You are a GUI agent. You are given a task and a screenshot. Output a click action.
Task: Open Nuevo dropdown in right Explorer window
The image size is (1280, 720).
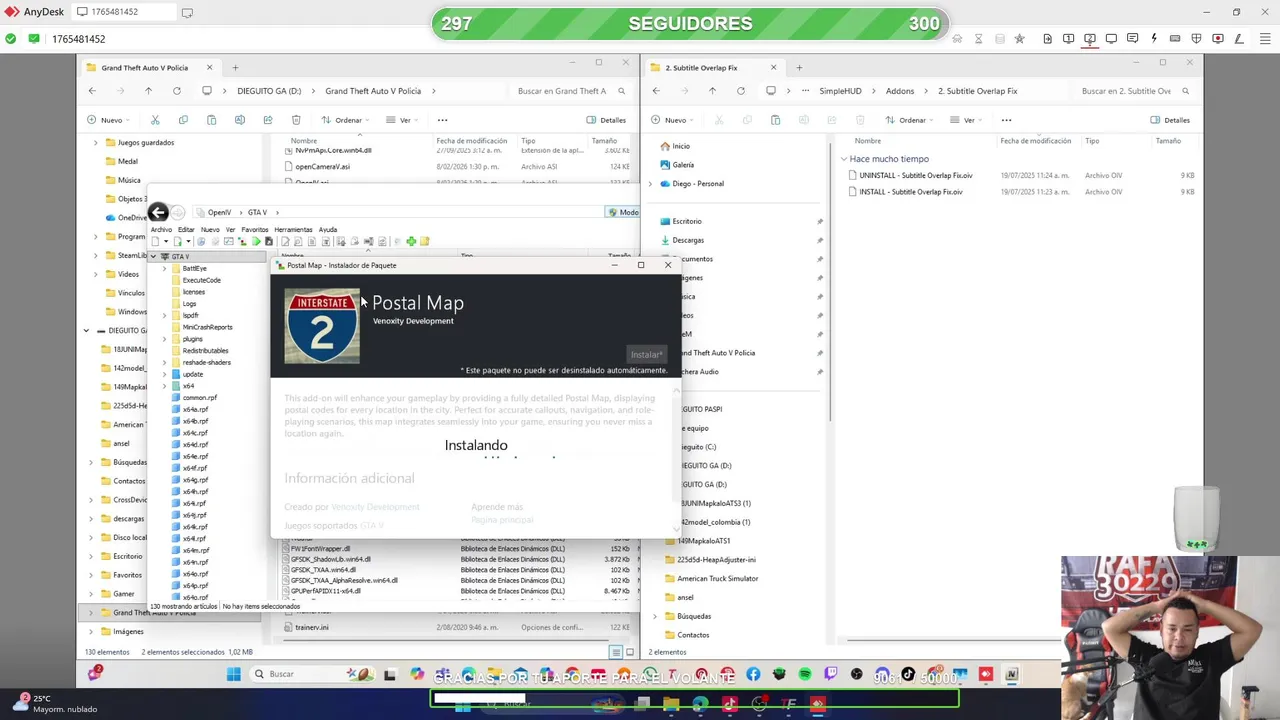671,120
